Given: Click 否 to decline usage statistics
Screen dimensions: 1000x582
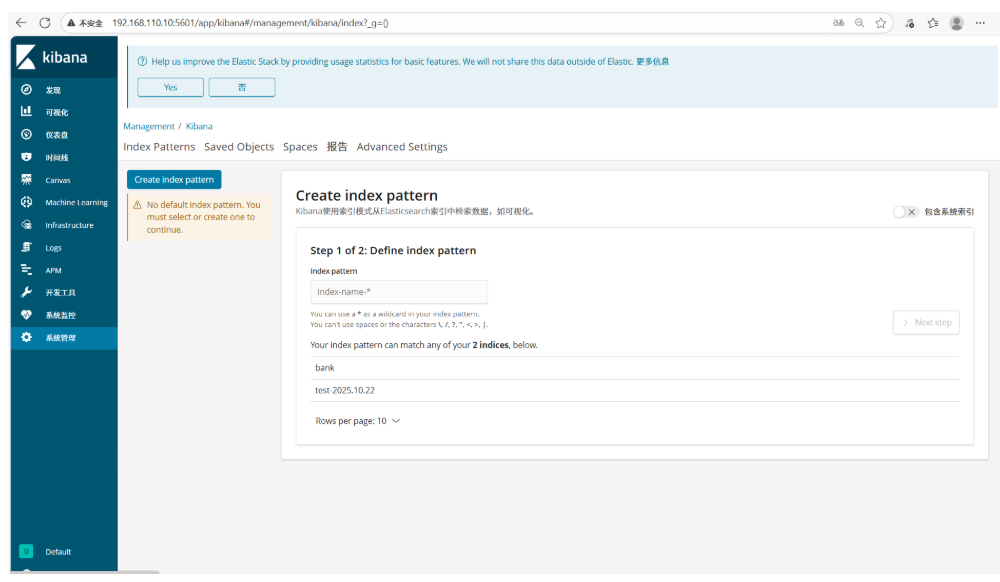Looking at the screenshot, I should click(x=242, y=87).
